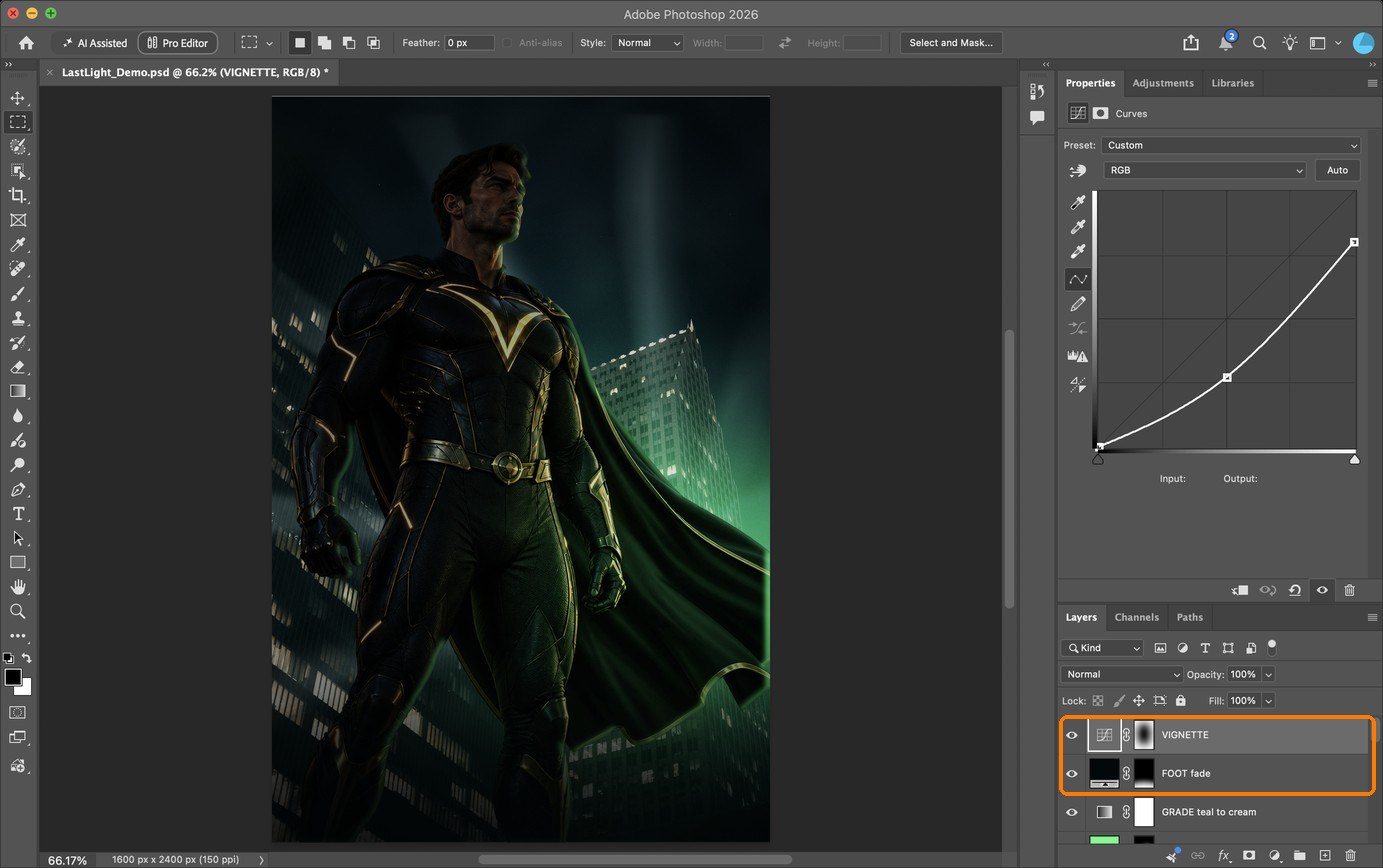1383x868 pixels.
Task: Click the Select and Mask button
Action: pyautogui.click(x=951, y=43)
